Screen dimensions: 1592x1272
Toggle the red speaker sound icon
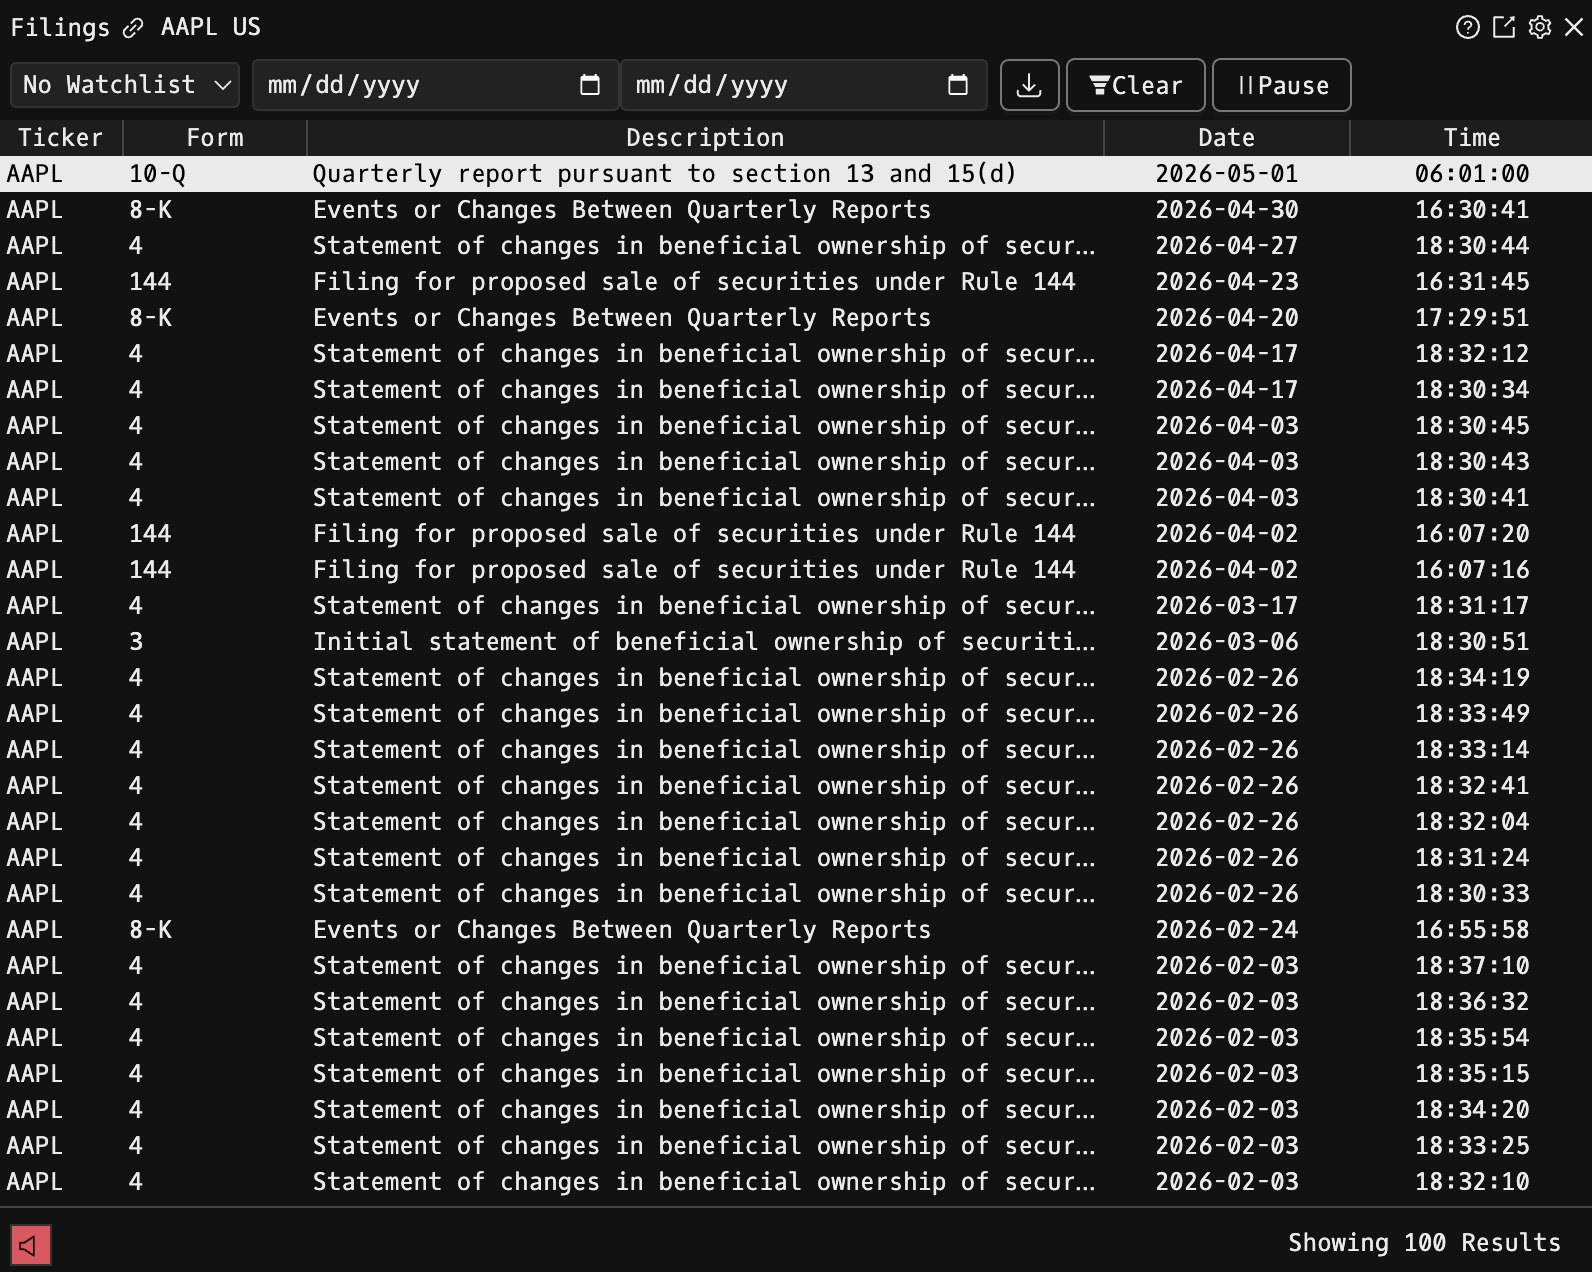pos(31,1245)
